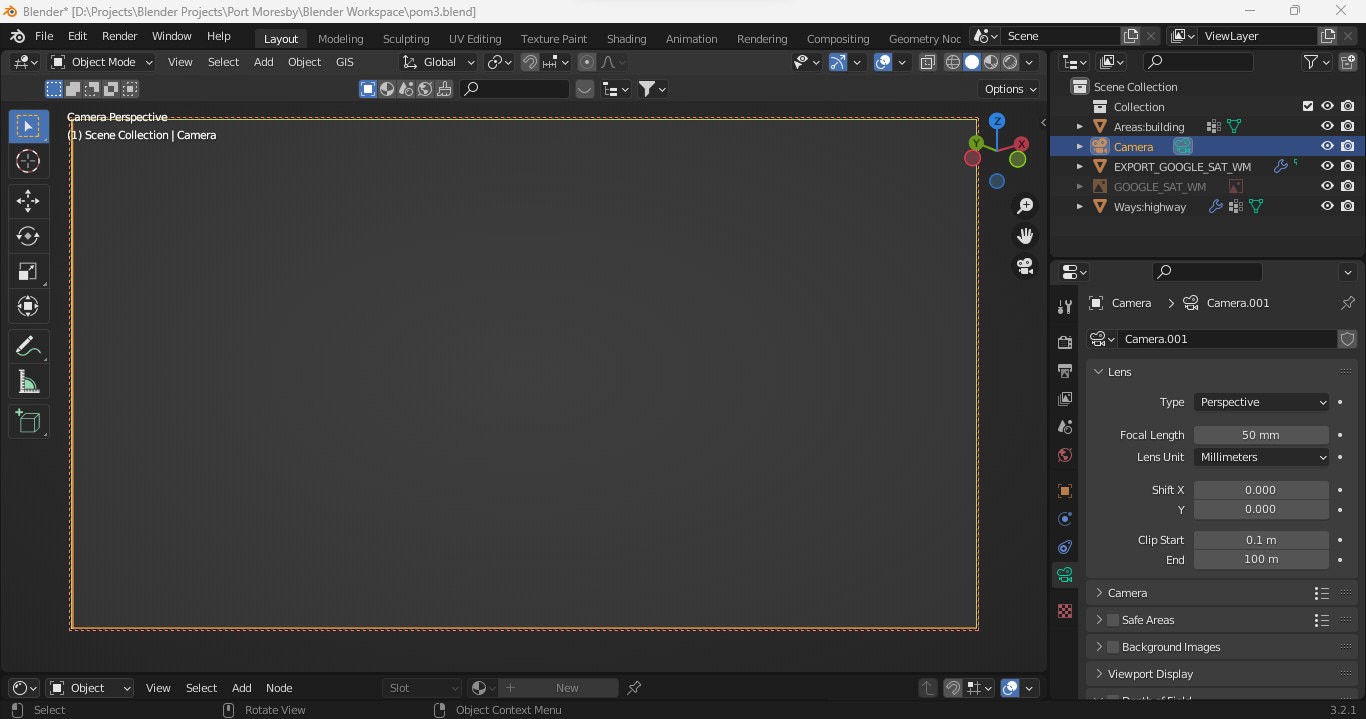Uncheck the Collection checkbox in the outliner
The height and width of the screenshot is (719, 1366).
(1306, 105)
